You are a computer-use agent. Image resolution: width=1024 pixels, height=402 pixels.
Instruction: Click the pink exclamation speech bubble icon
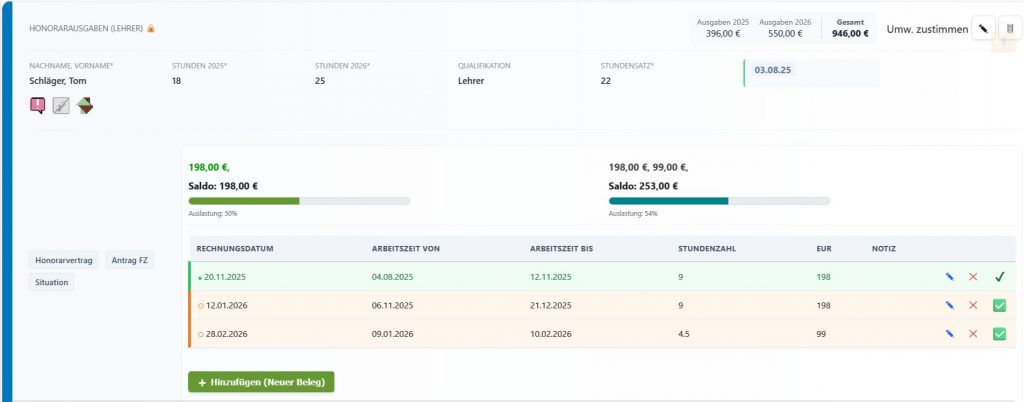pos(38,105)
